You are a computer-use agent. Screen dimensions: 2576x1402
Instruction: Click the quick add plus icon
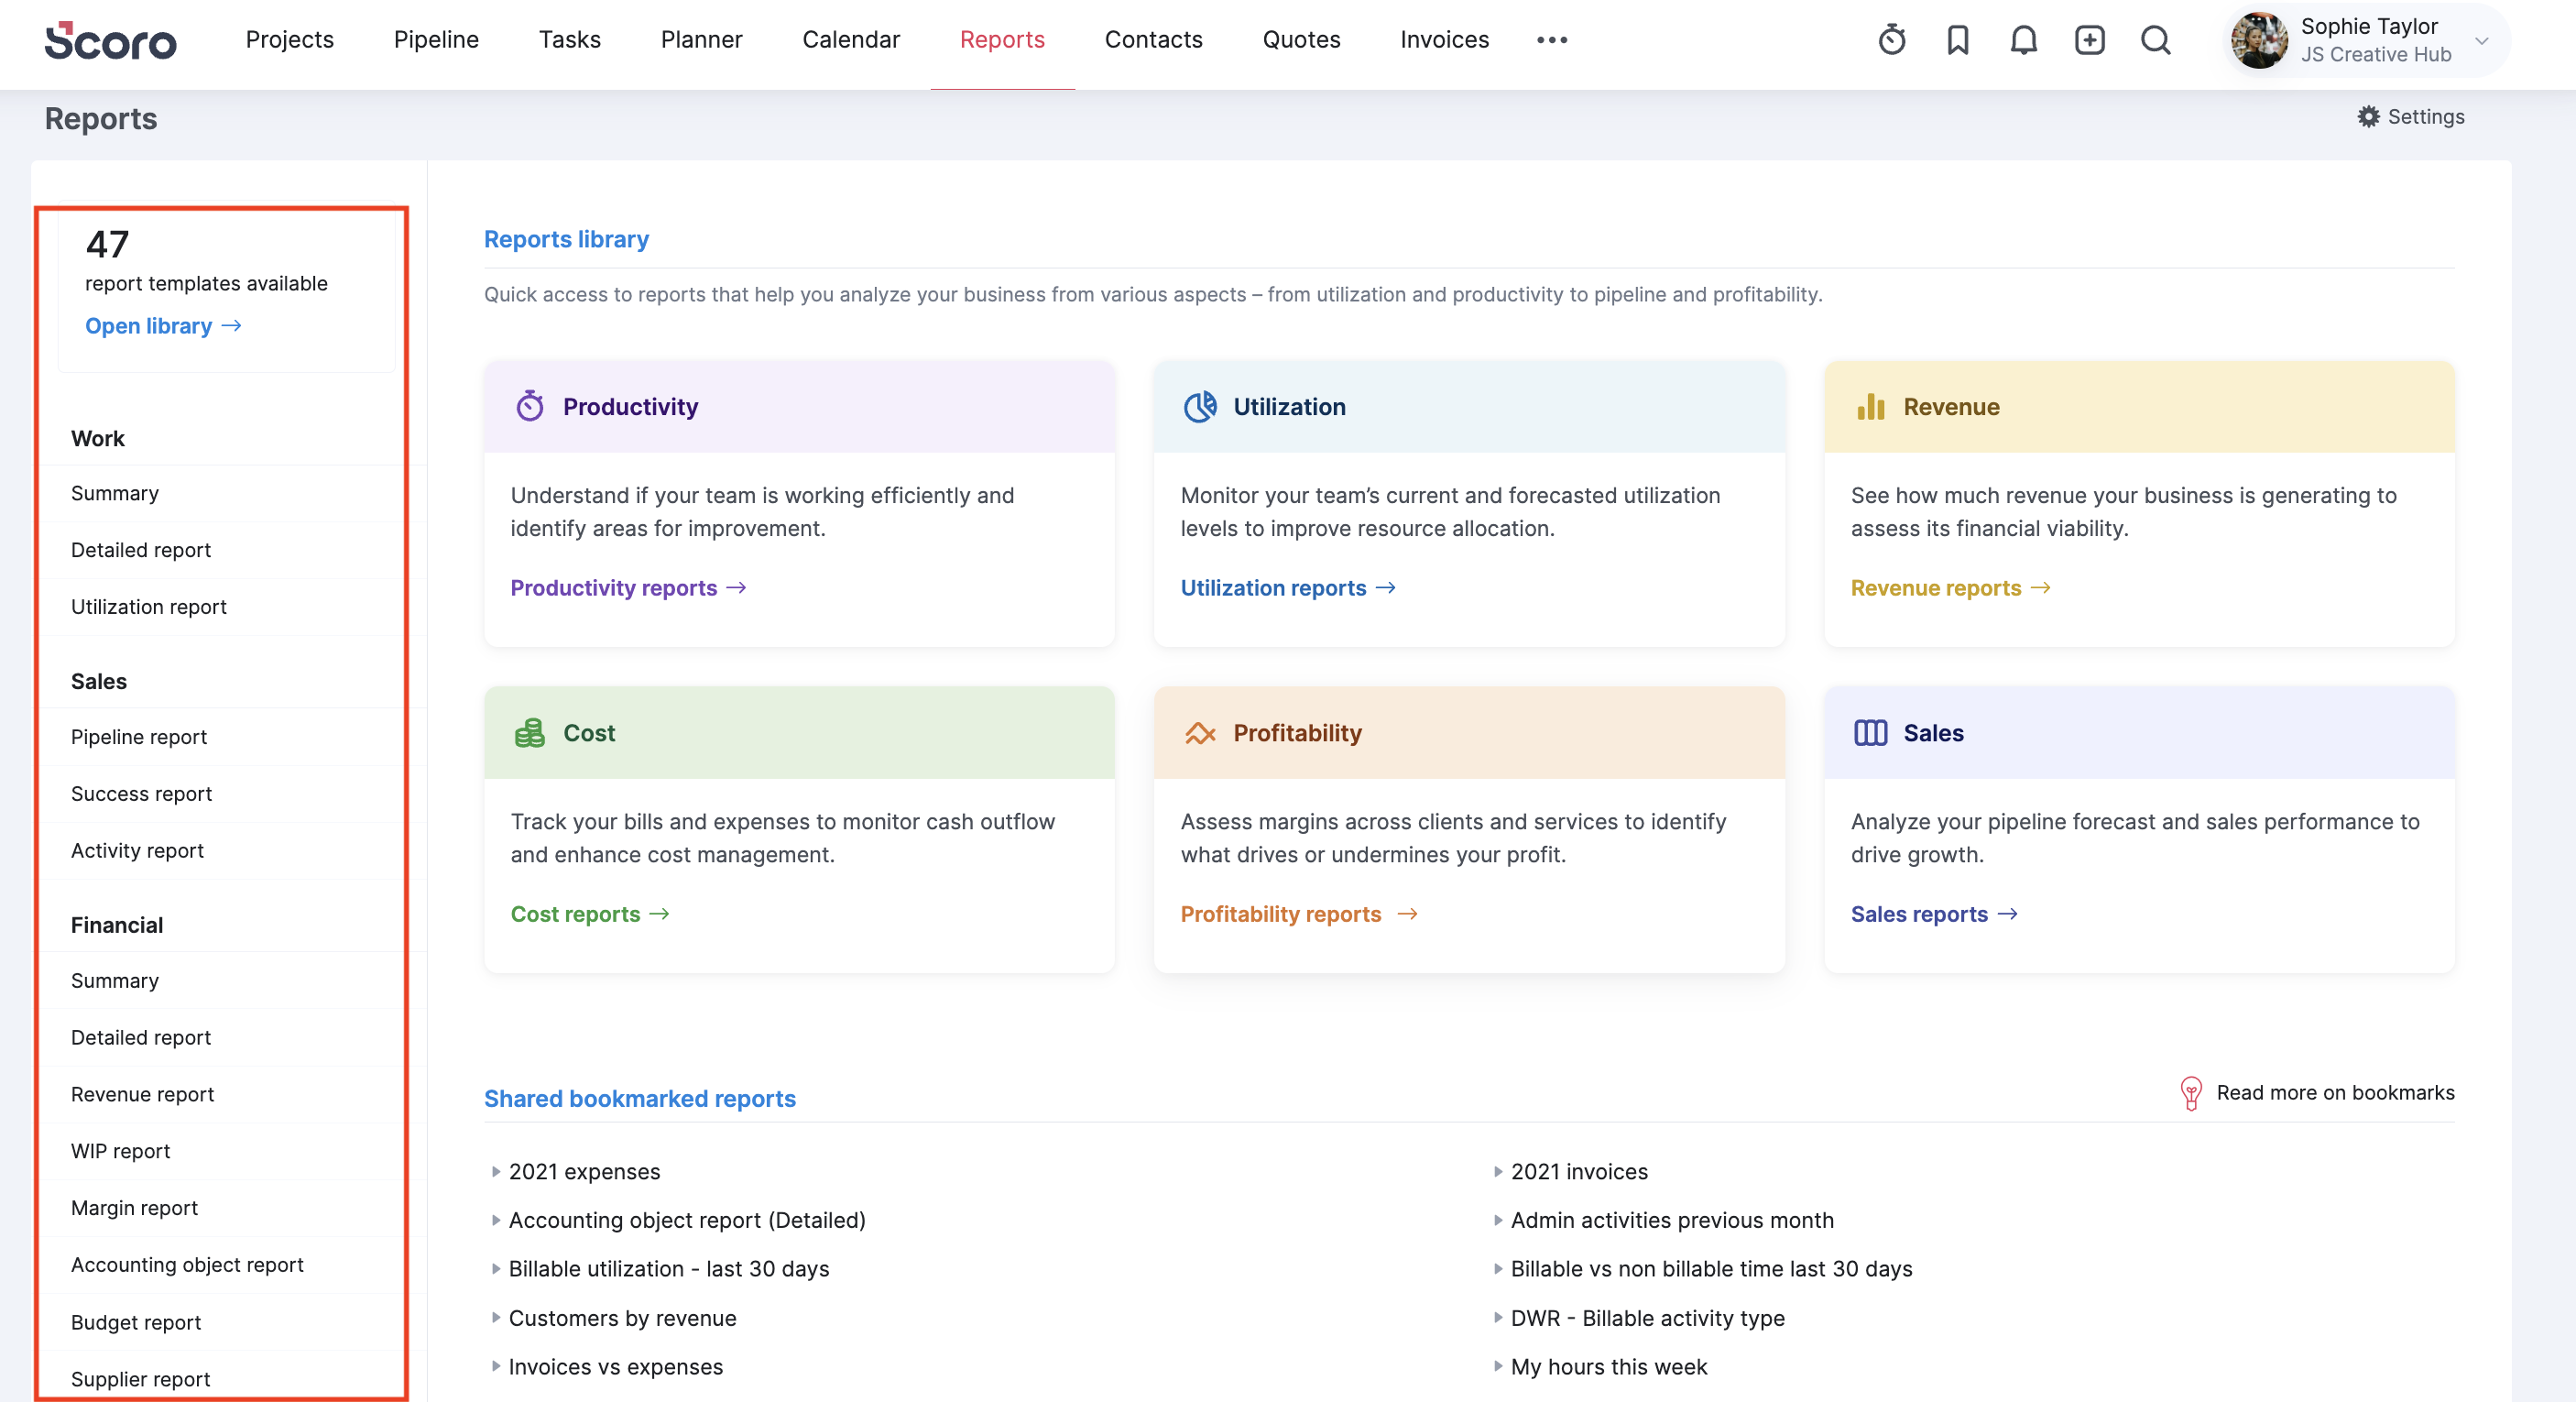[x=2089, y=40]
